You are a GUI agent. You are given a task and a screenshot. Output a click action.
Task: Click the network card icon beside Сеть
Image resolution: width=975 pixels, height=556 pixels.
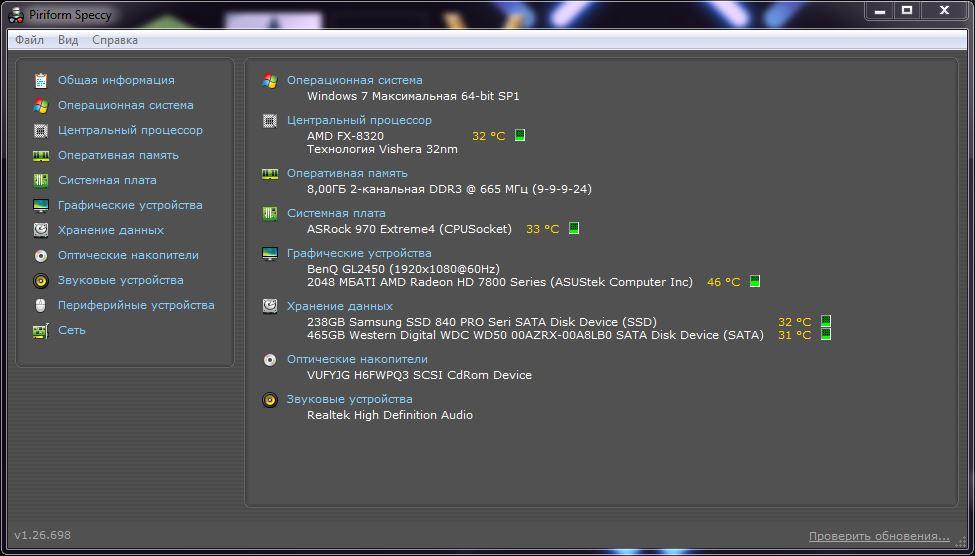(x=41, y=330)
